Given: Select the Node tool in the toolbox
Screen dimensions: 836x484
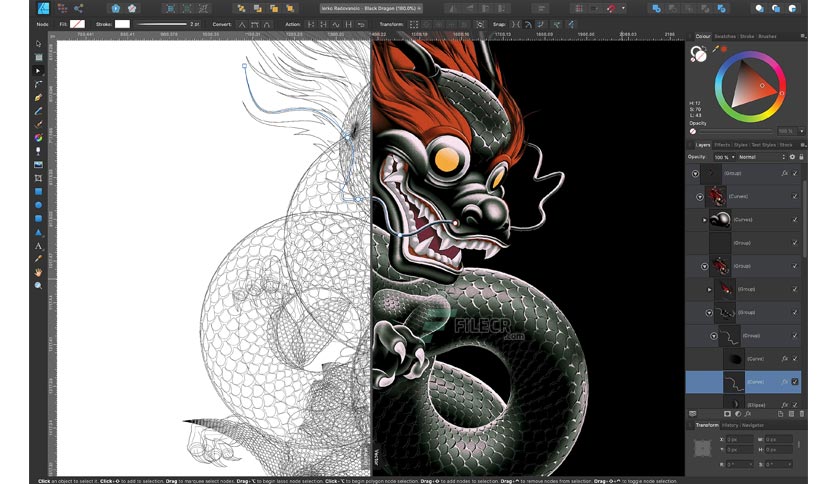Looking at the screenshot, I should click(x=39, y=71).
